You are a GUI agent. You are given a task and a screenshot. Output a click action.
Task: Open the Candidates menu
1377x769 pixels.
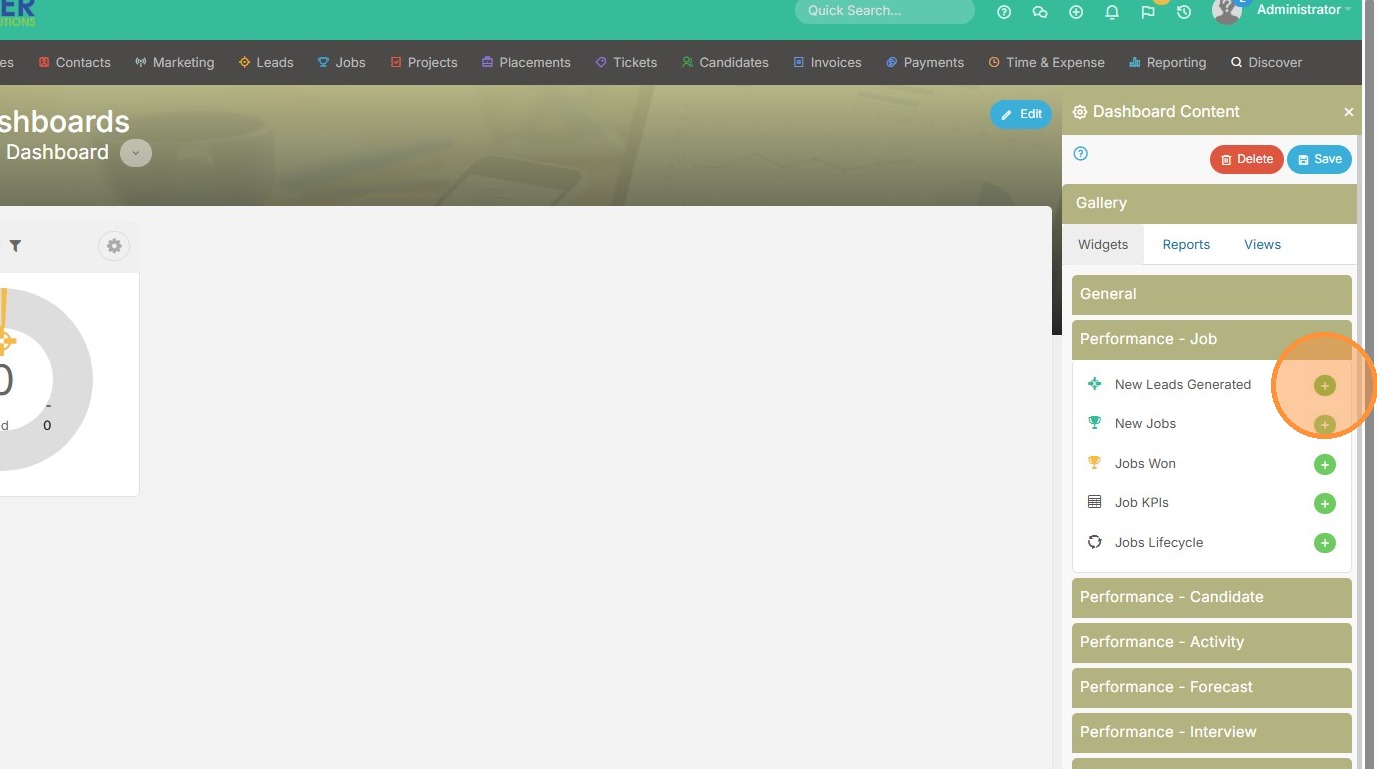pyautogui.click(x=725, y=62)
